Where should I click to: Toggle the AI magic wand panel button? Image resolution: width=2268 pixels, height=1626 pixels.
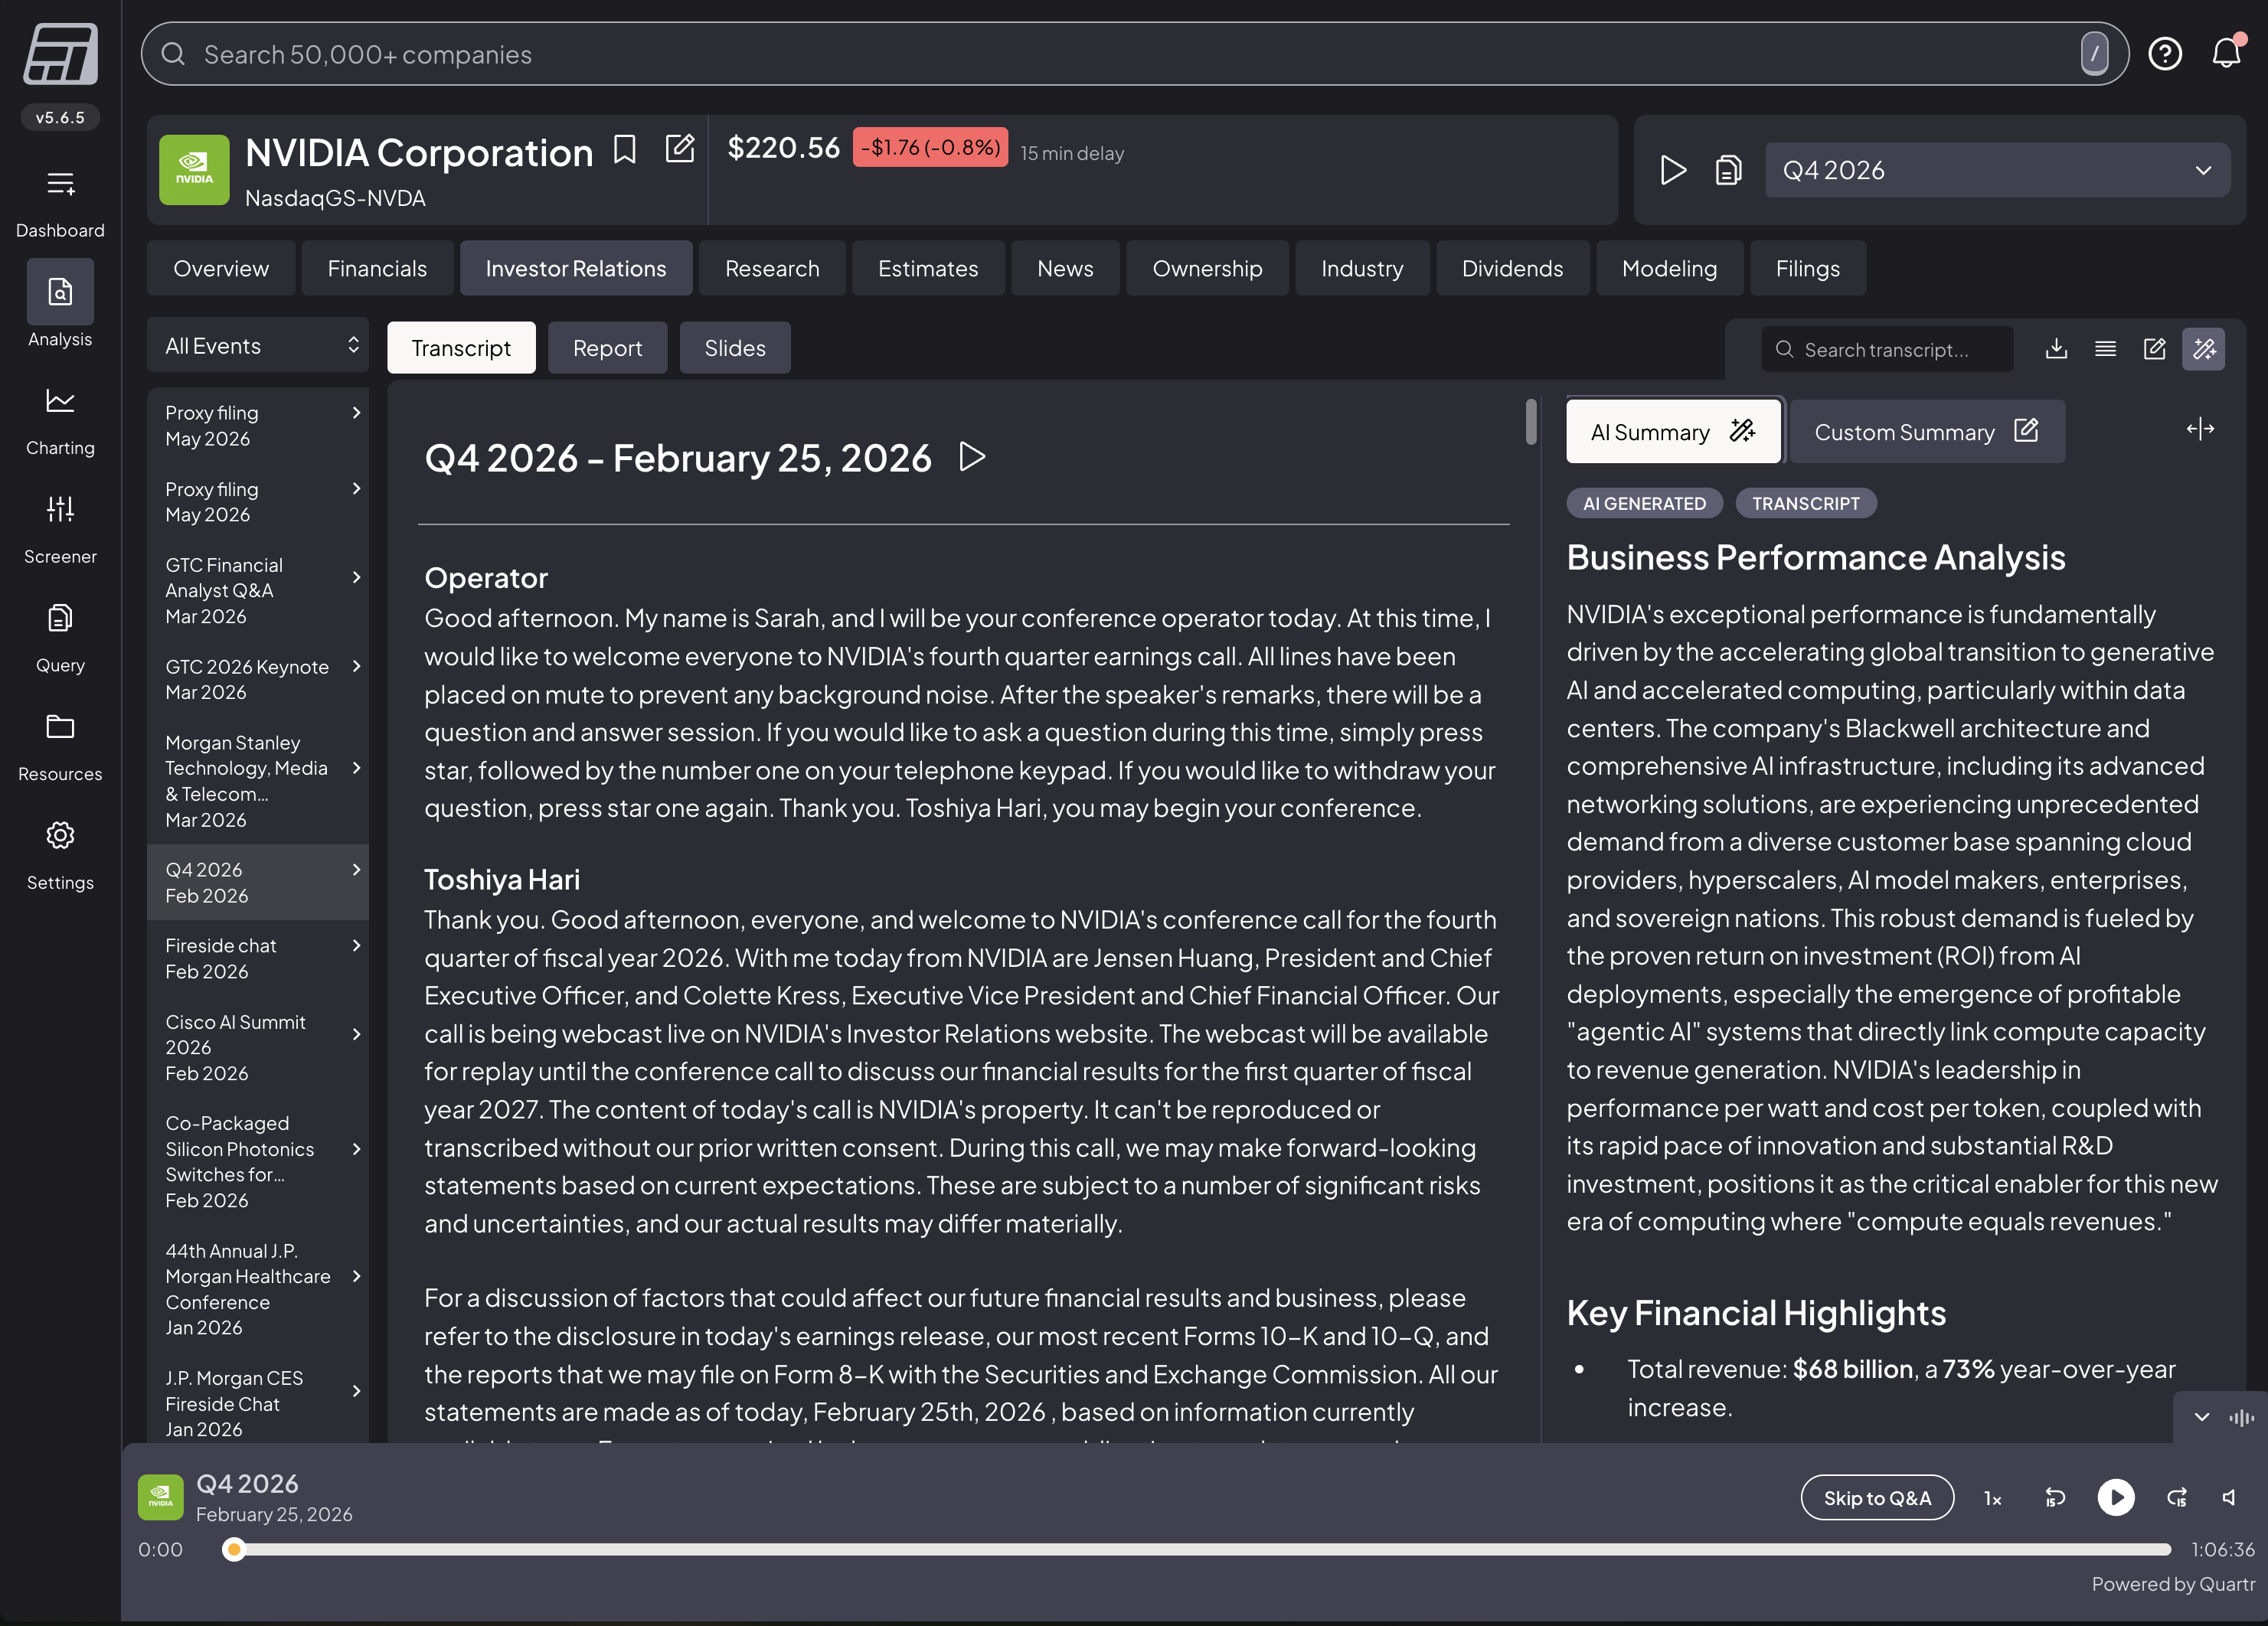tap(2204, 349)
